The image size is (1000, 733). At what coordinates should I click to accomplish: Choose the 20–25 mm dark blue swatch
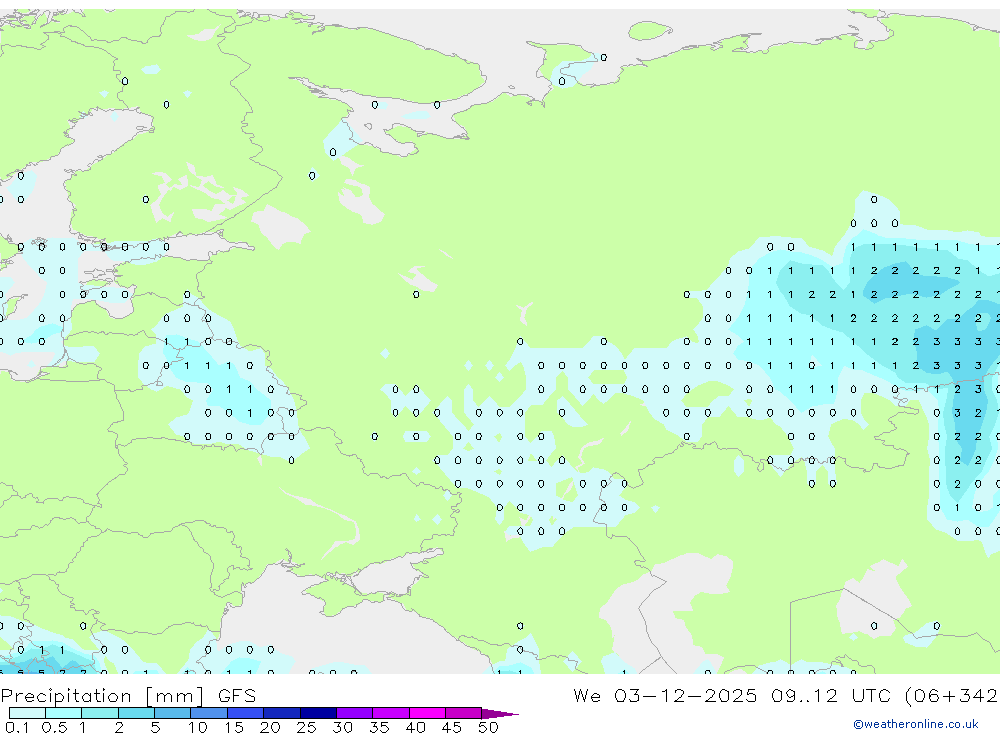tap(282, 713)
